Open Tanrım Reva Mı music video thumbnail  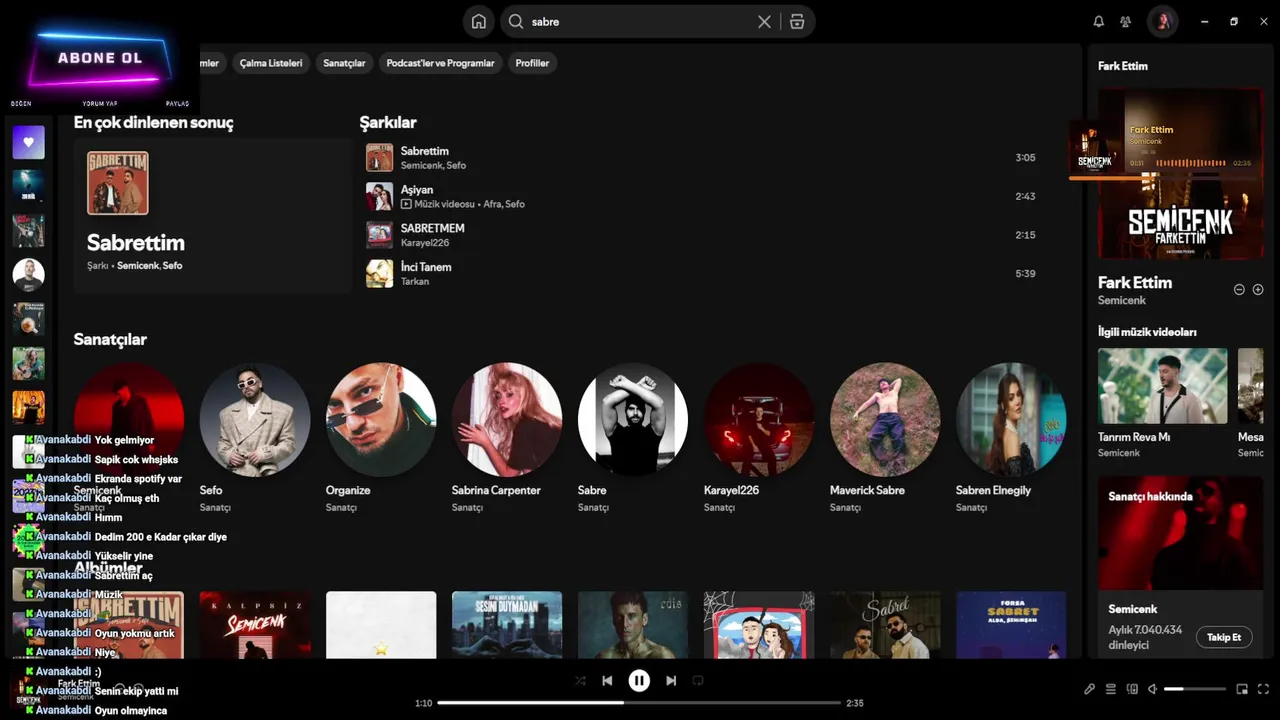click(x=1162, y=386)
